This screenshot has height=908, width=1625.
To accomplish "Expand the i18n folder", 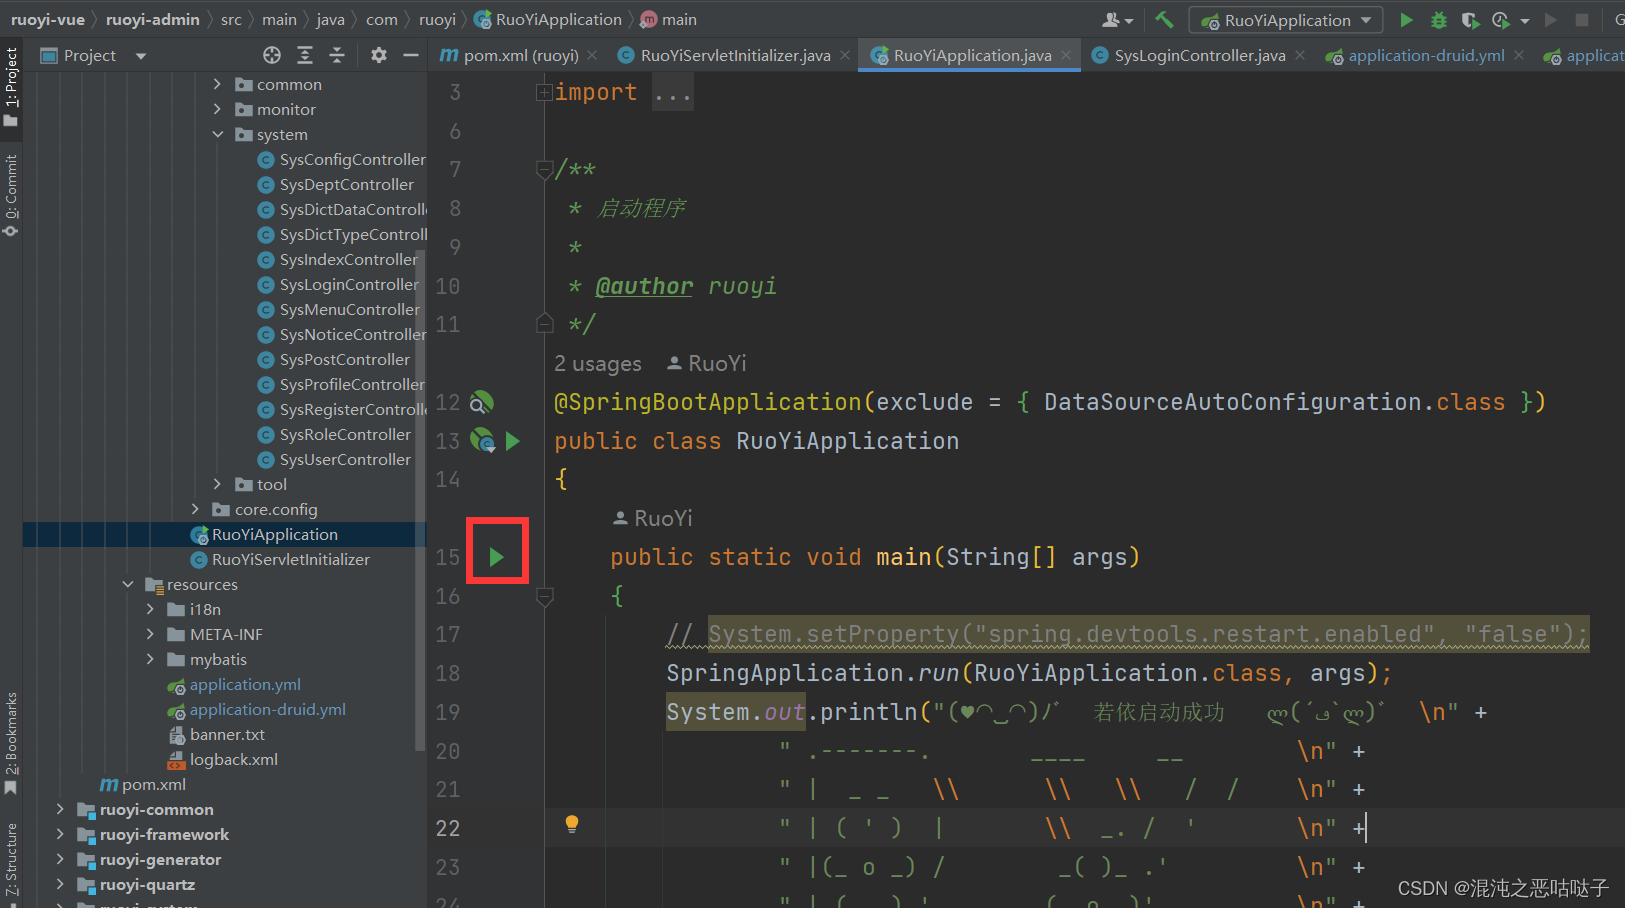I will (x=150, y=609).
